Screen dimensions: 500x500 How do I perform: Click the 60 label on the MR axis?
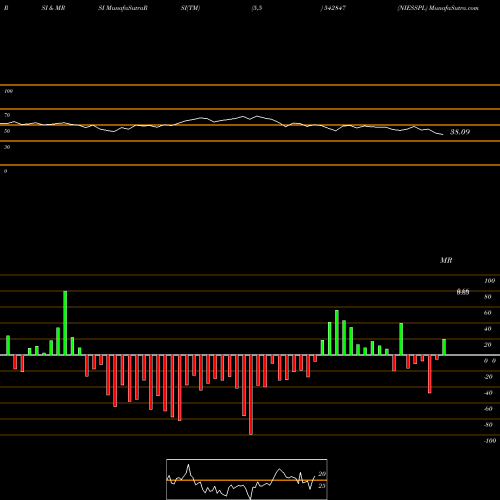click(488, 313)
